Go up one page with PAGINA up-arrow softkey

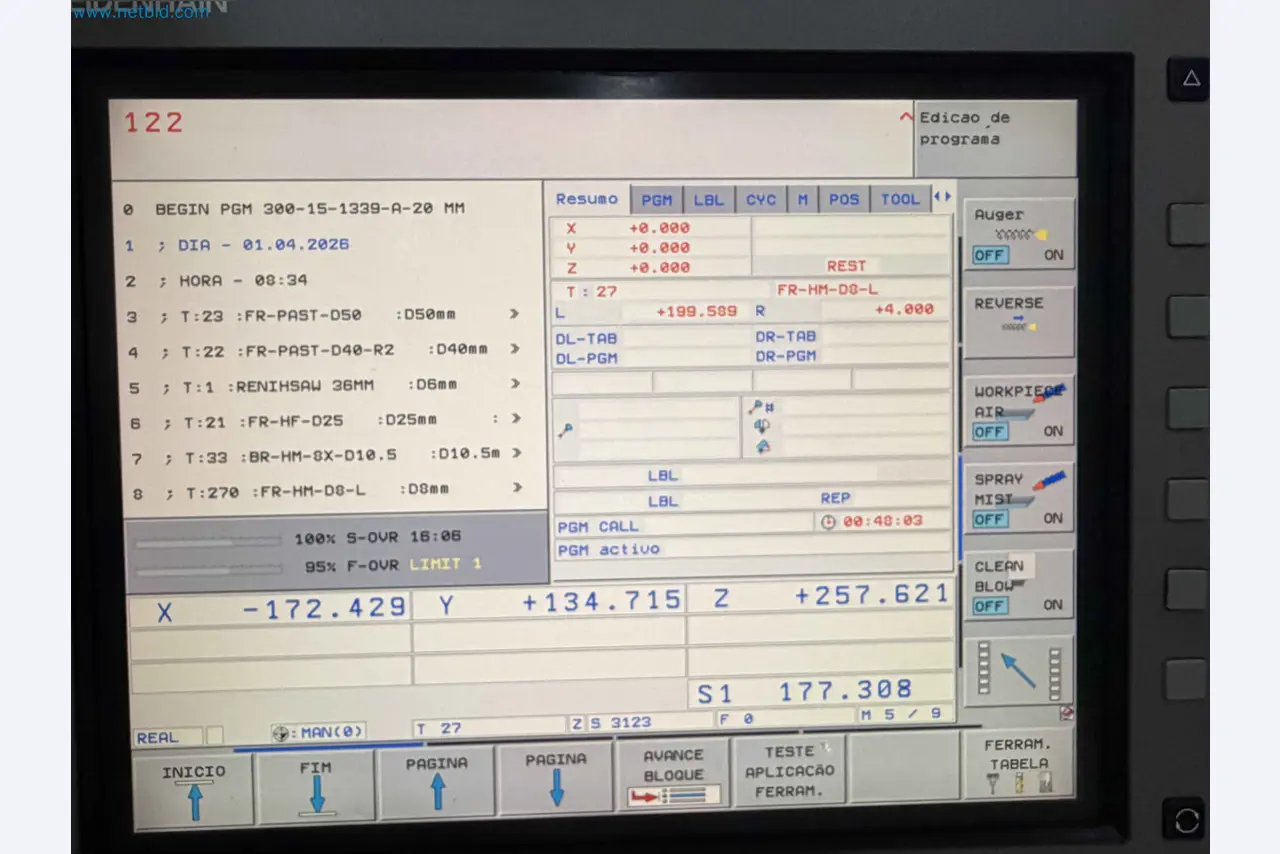[437, 782]
